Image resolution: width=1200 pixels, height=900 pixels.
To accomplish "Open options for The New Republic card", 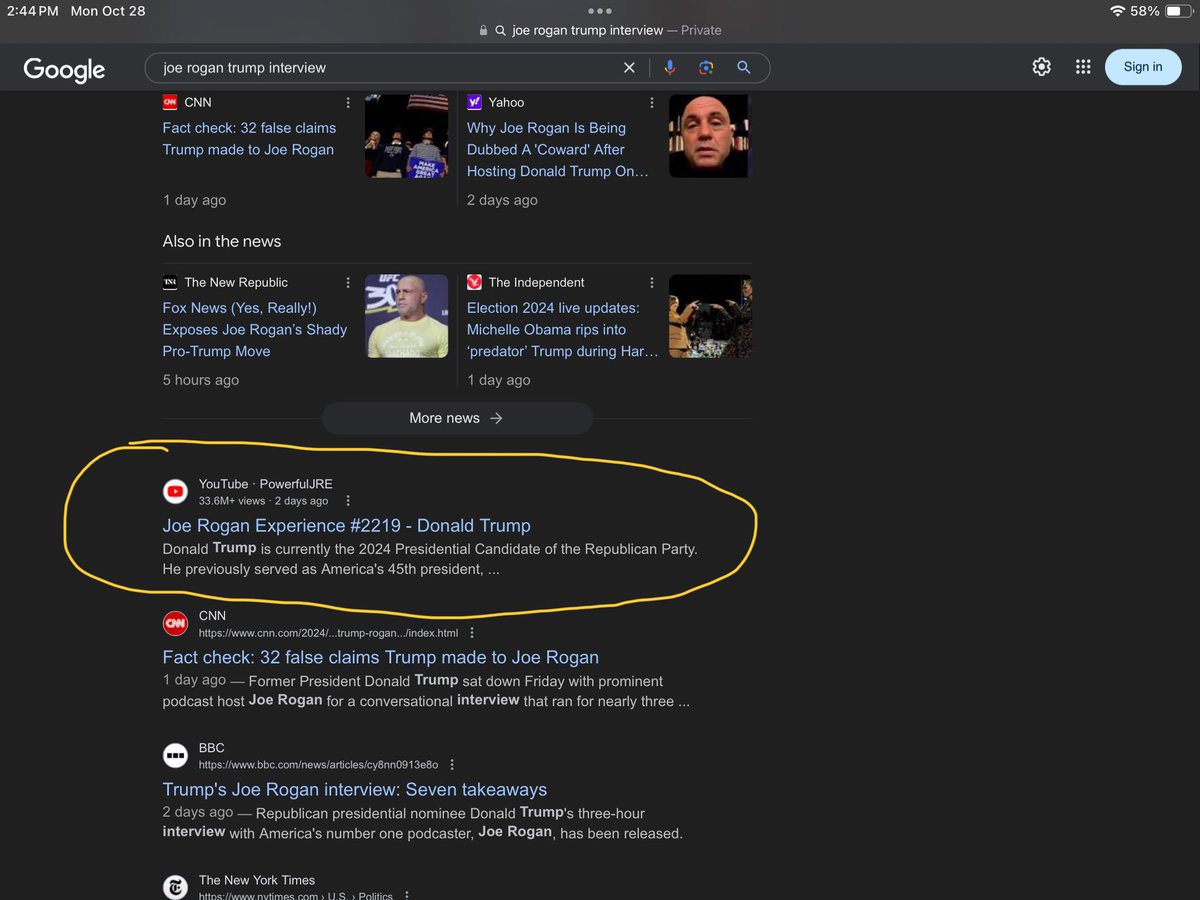I will click(348, 283).
